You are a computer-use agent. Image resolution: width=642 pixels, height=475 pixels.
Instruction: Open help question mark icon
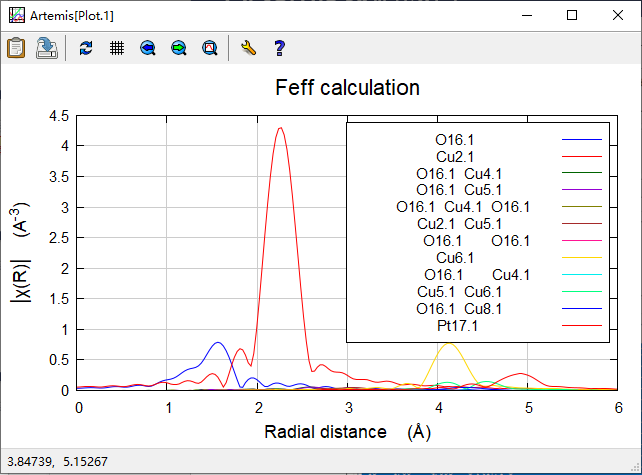(x=279, y=47)
